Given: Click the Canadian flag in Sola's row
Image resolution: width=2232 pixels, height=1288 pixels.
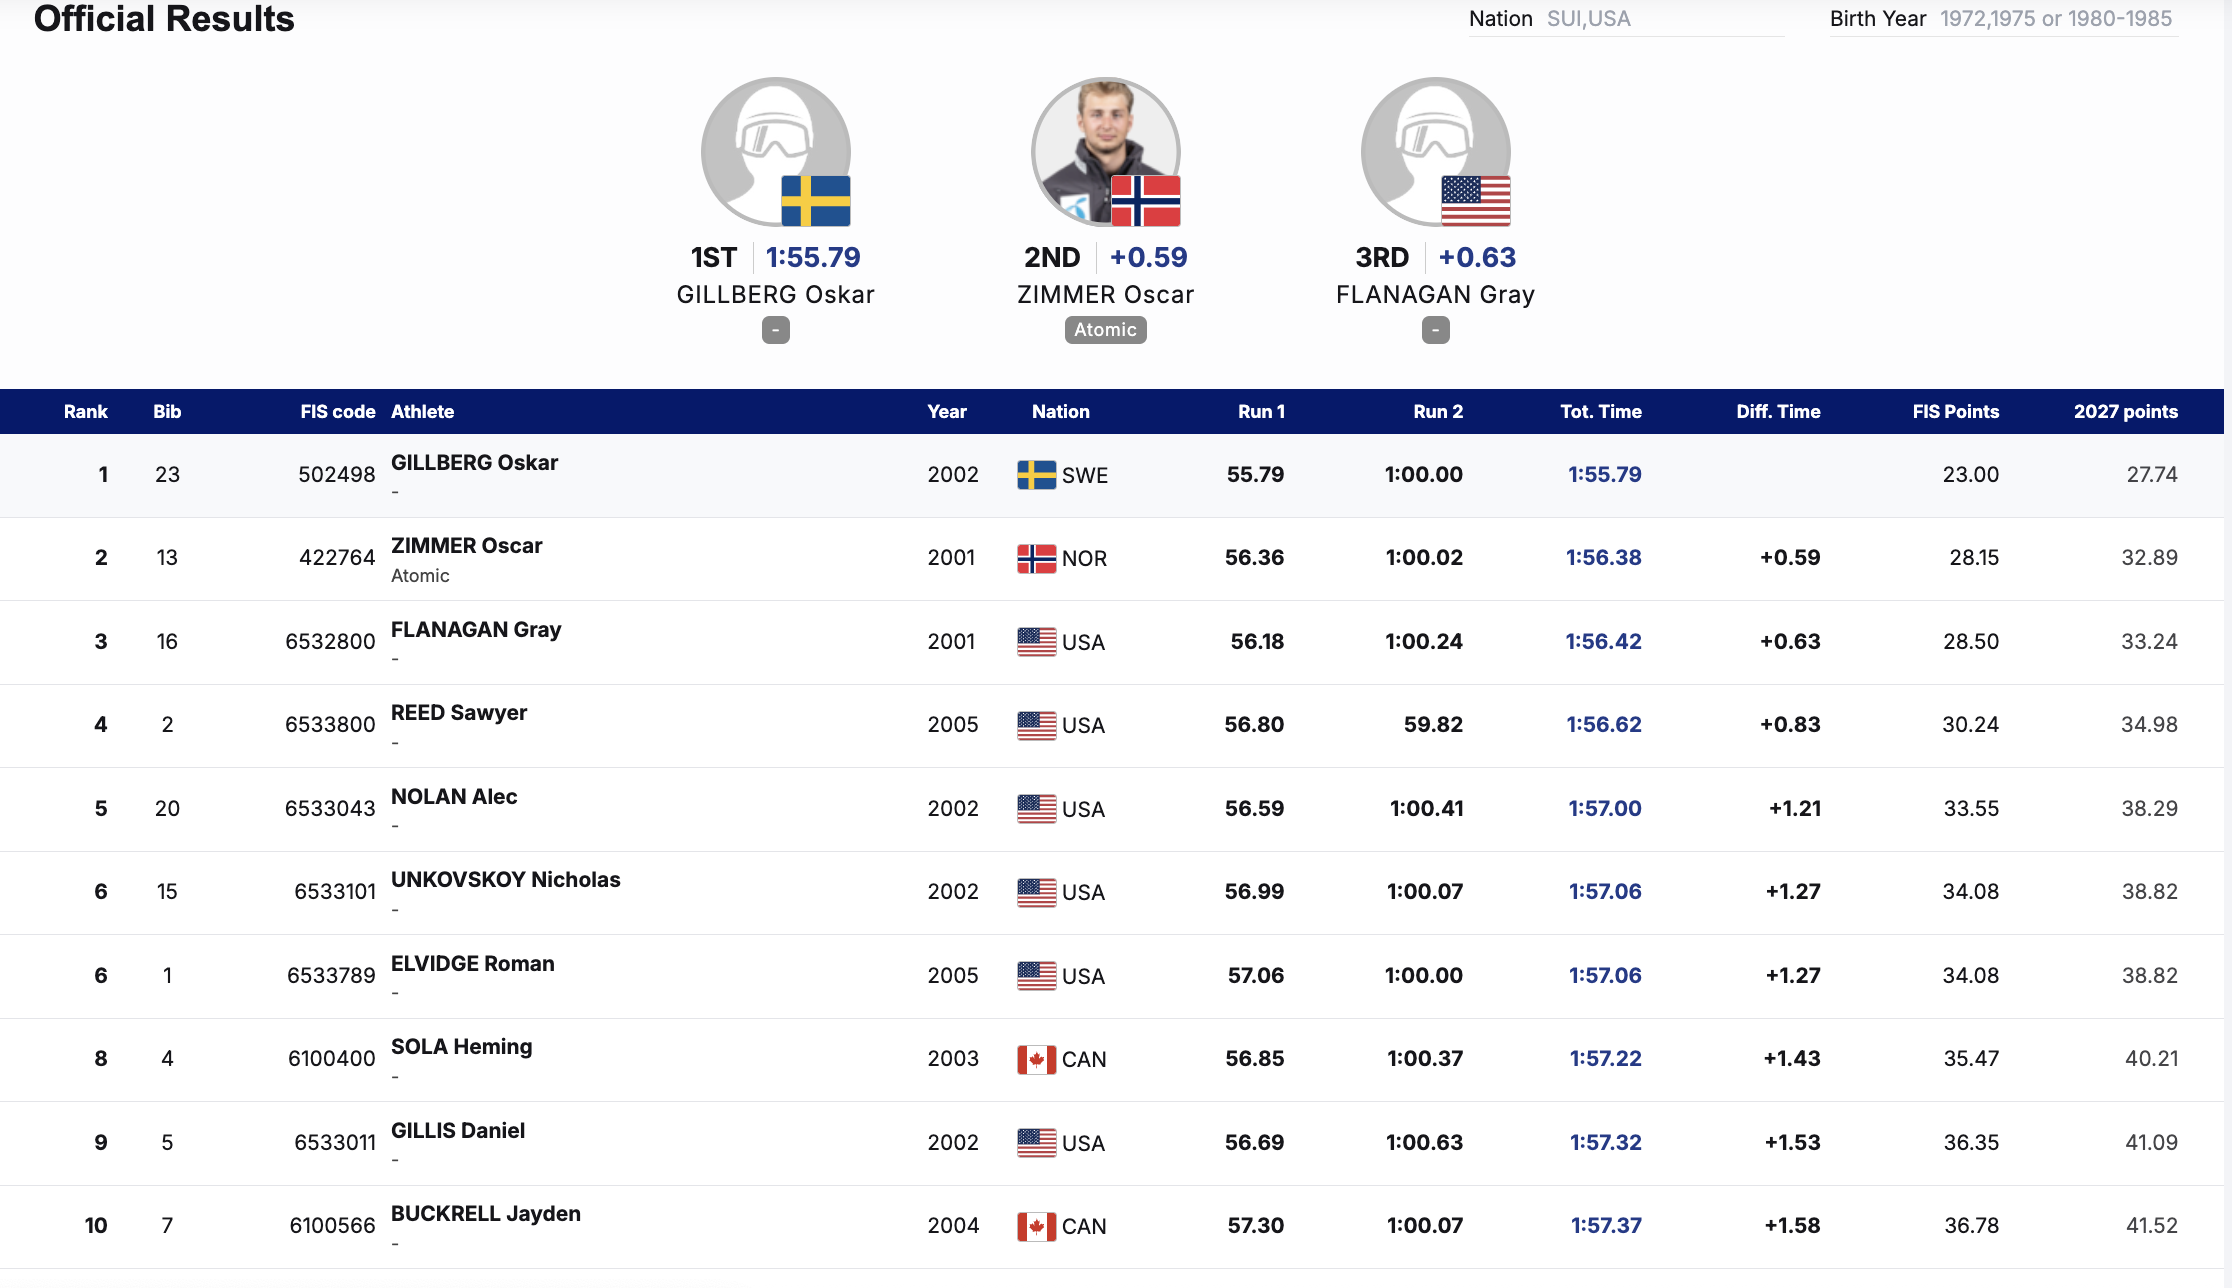Looking at the screenshot, I should [1036, 1059].
